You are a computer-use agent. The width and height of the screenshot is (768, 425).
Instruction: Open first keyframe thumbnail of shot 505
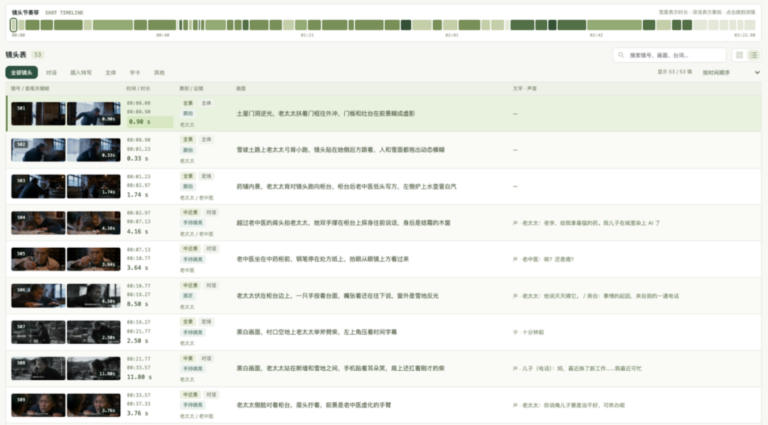(x=38, y=260)
